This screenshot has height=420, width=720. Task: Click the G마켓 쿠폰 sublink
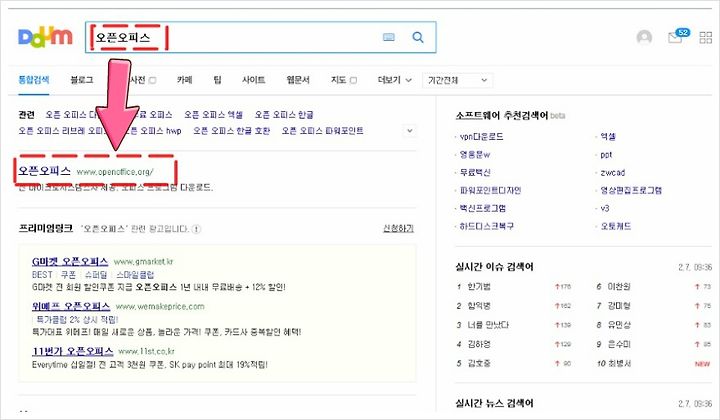click(68, 274)
